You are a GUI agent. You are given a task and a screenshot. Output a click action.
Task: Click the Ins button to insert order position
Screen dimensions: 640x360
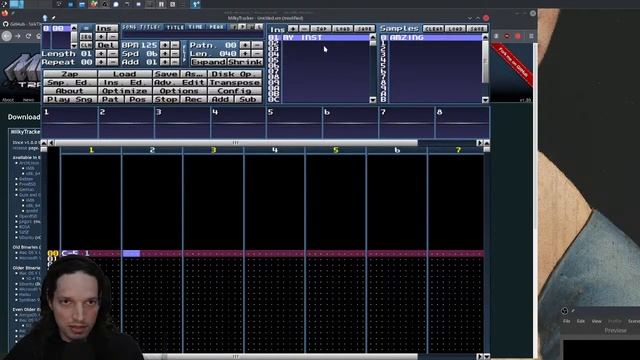106,28
